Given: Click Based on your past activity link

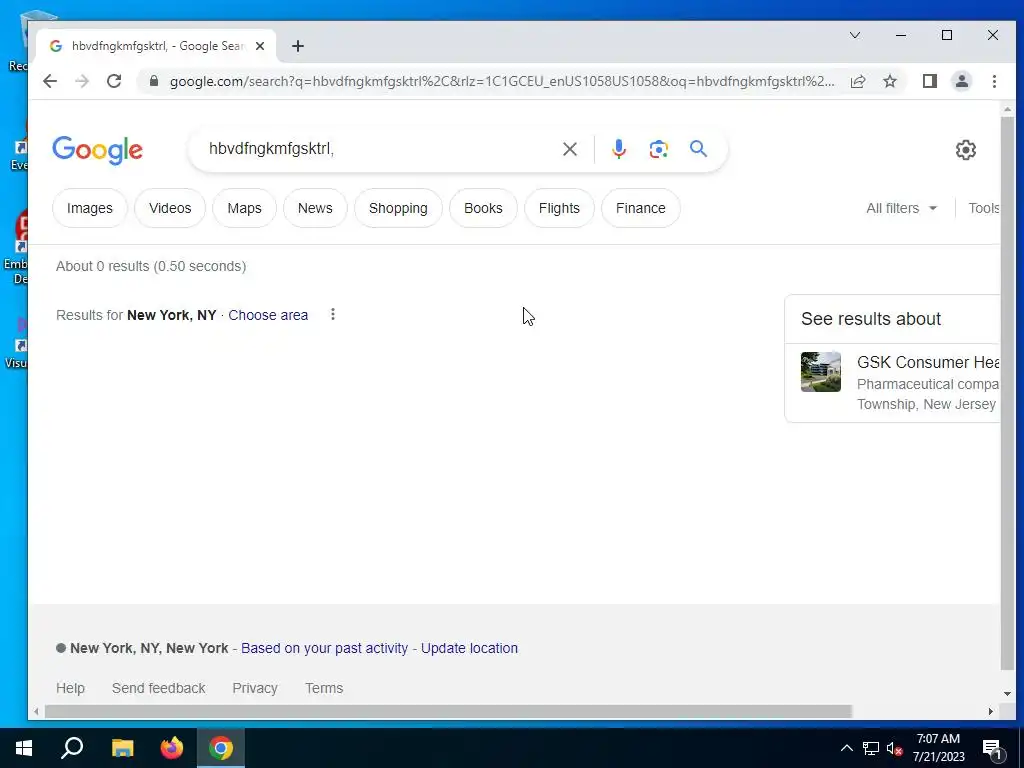Looking at the screenshot, I should coord(325,648).
